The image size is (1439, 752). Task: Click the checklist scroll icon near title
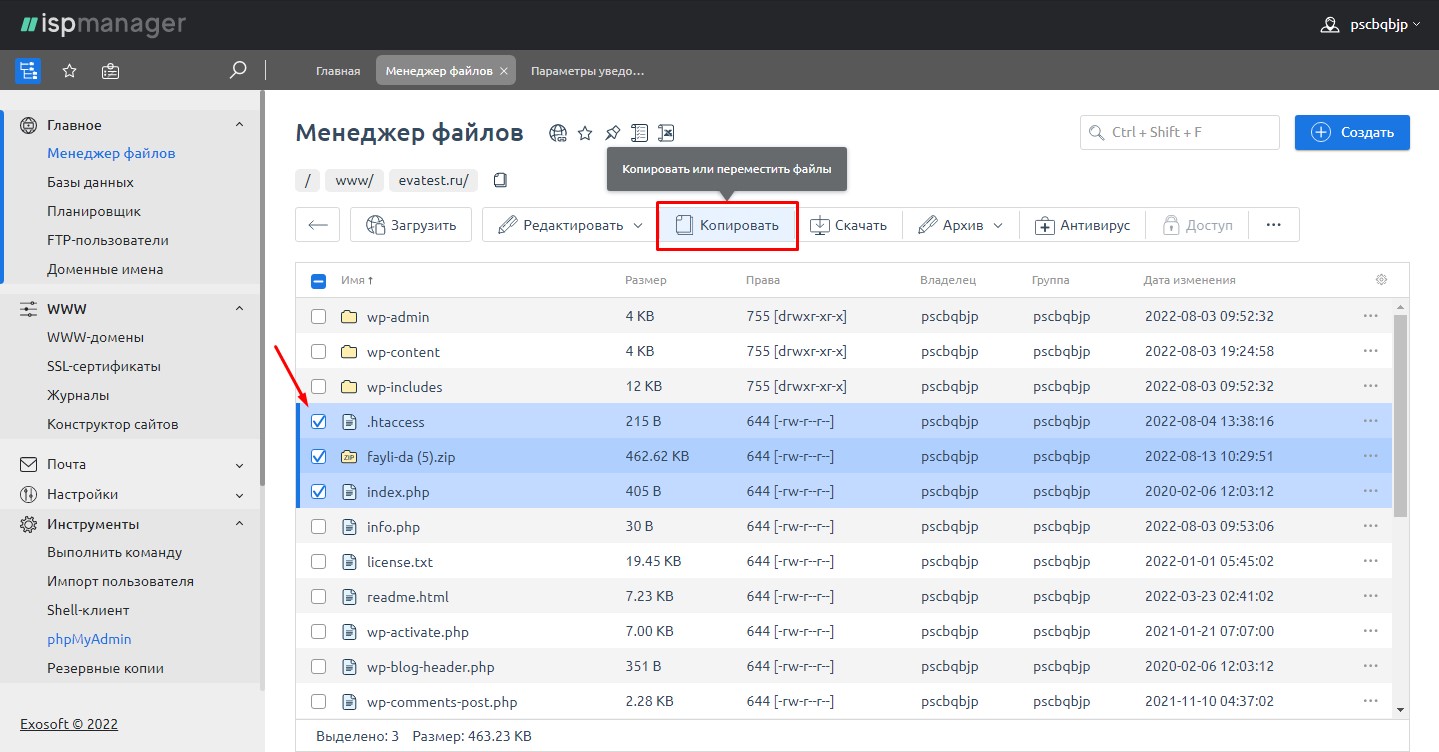pyautogui.click(x=640, y=133)
